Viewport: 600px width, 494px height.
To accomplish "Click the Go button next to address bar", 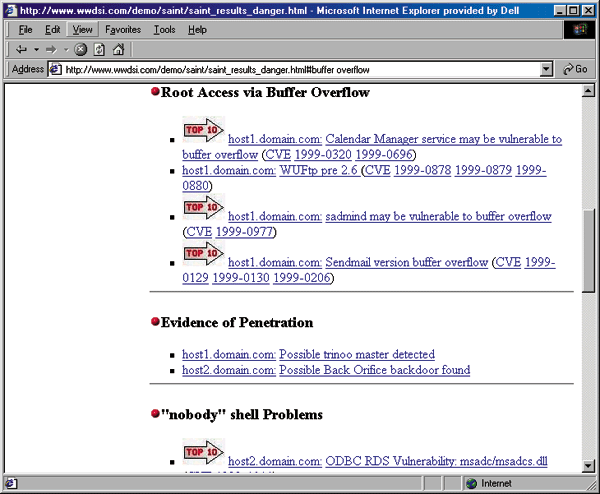I will pyautogui.click(x=575, y=70).
